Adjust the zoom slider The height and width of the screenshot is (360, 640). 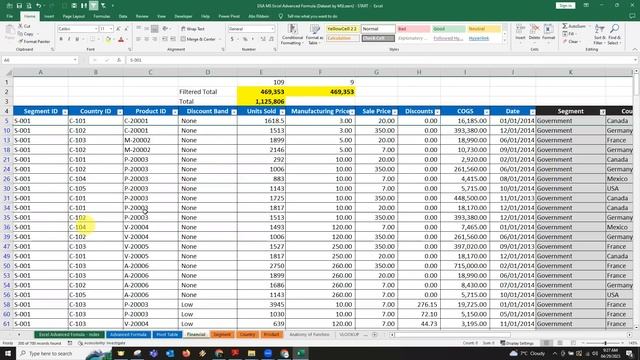click(605, 343)
